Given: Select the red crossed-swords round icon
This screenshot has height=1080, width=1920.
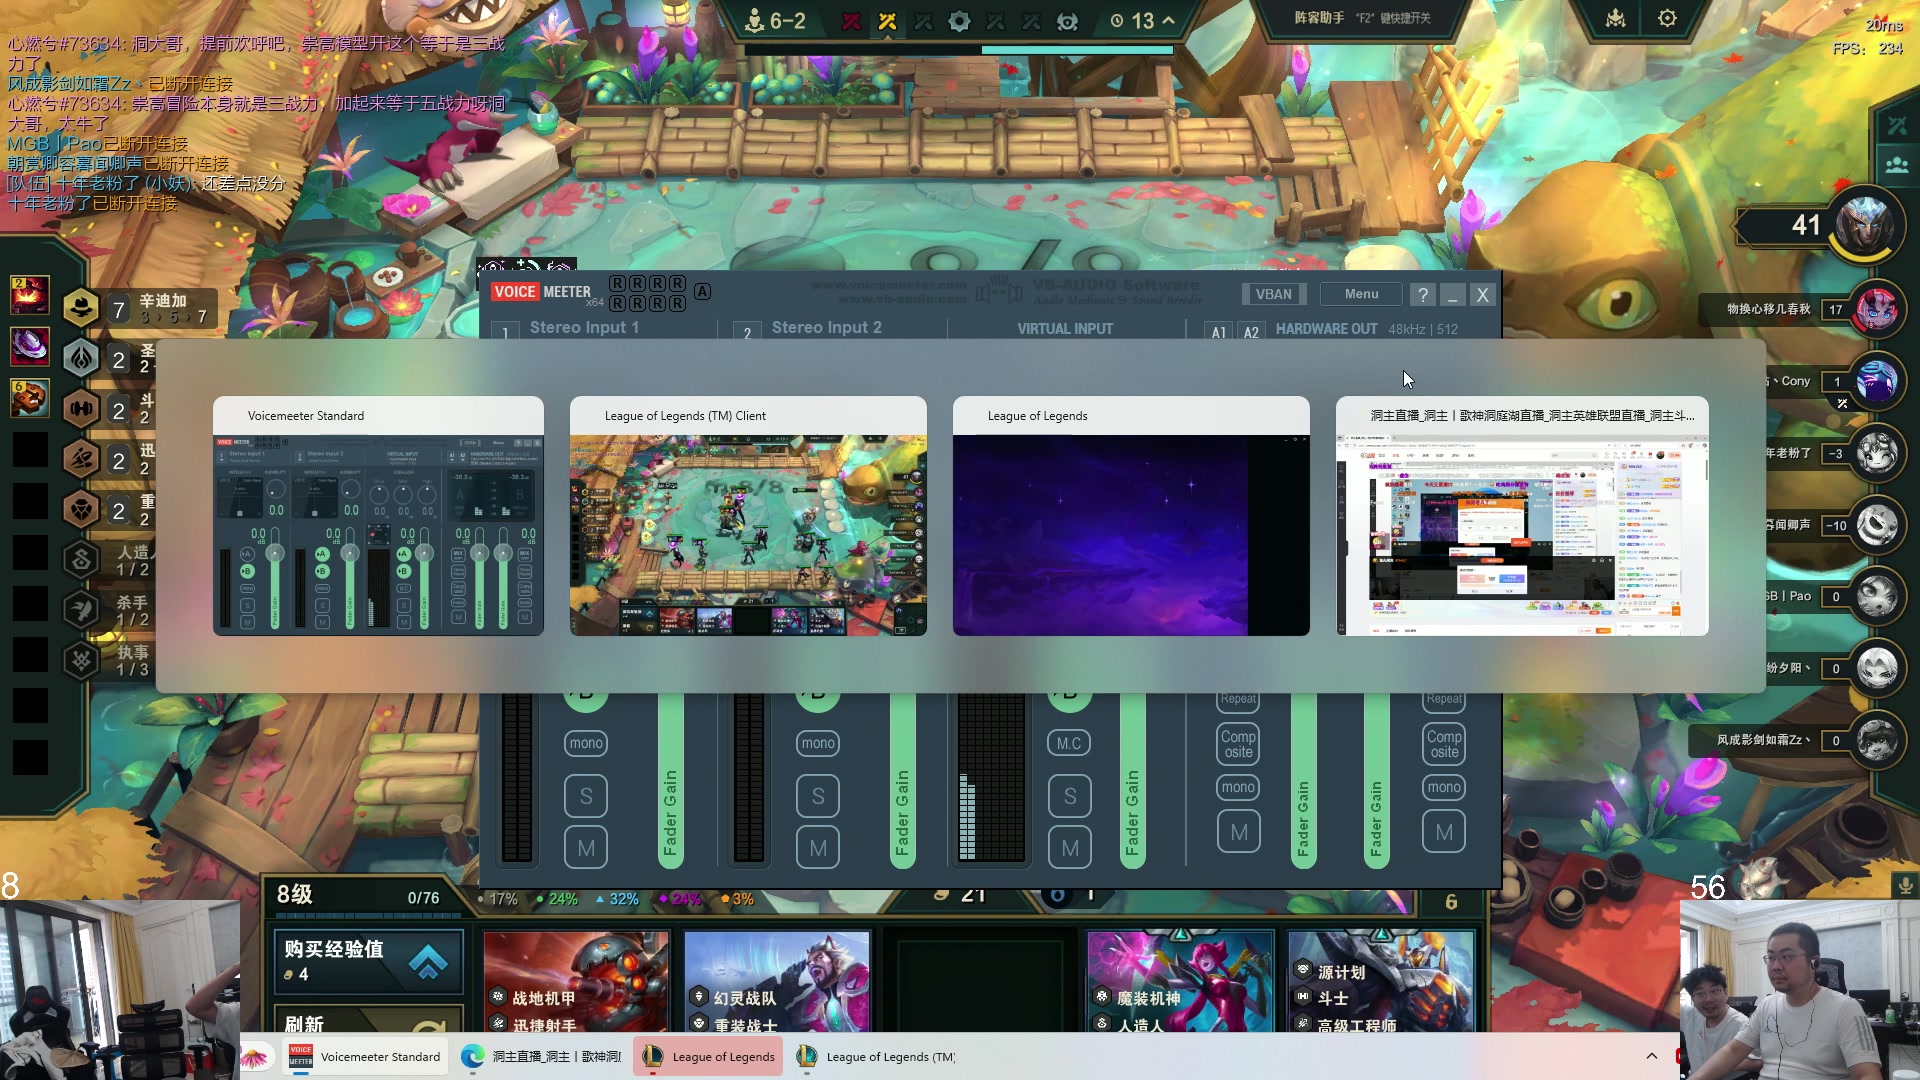Looking at the screenshot, I should tap(851, 21).
